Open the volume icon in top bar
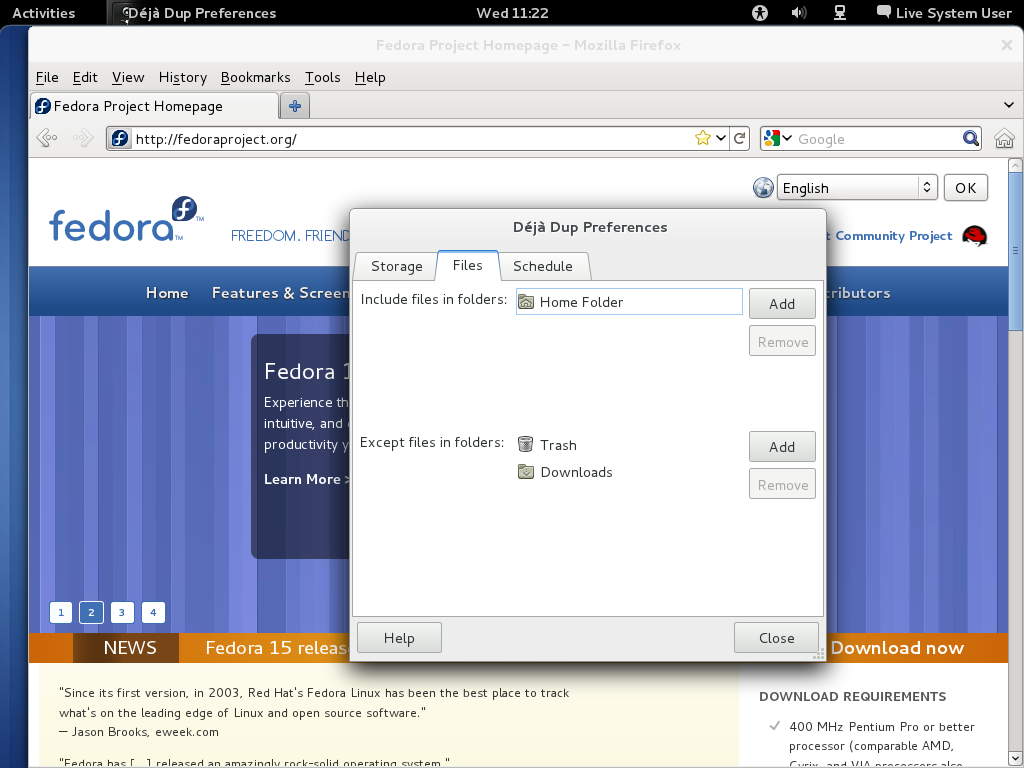Screen dimensions: 1024x768 (799, 12)
